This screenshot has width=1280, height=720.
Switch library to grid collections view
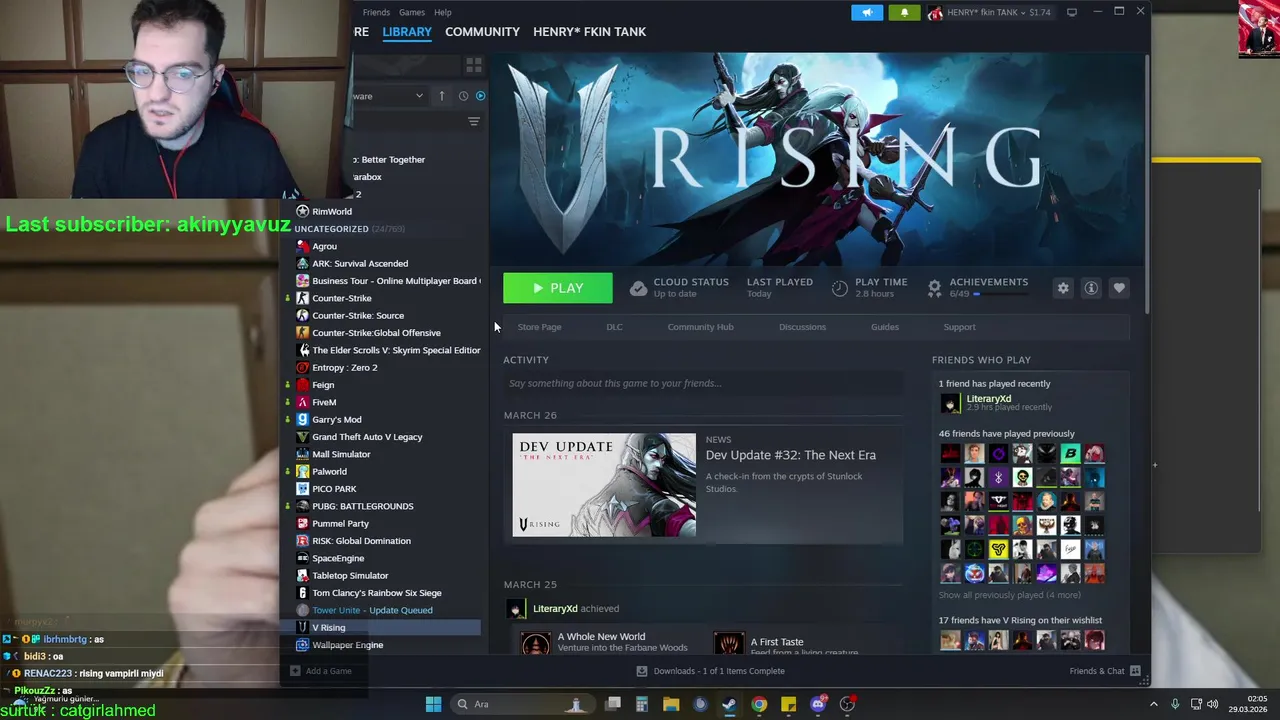point(474,65)
